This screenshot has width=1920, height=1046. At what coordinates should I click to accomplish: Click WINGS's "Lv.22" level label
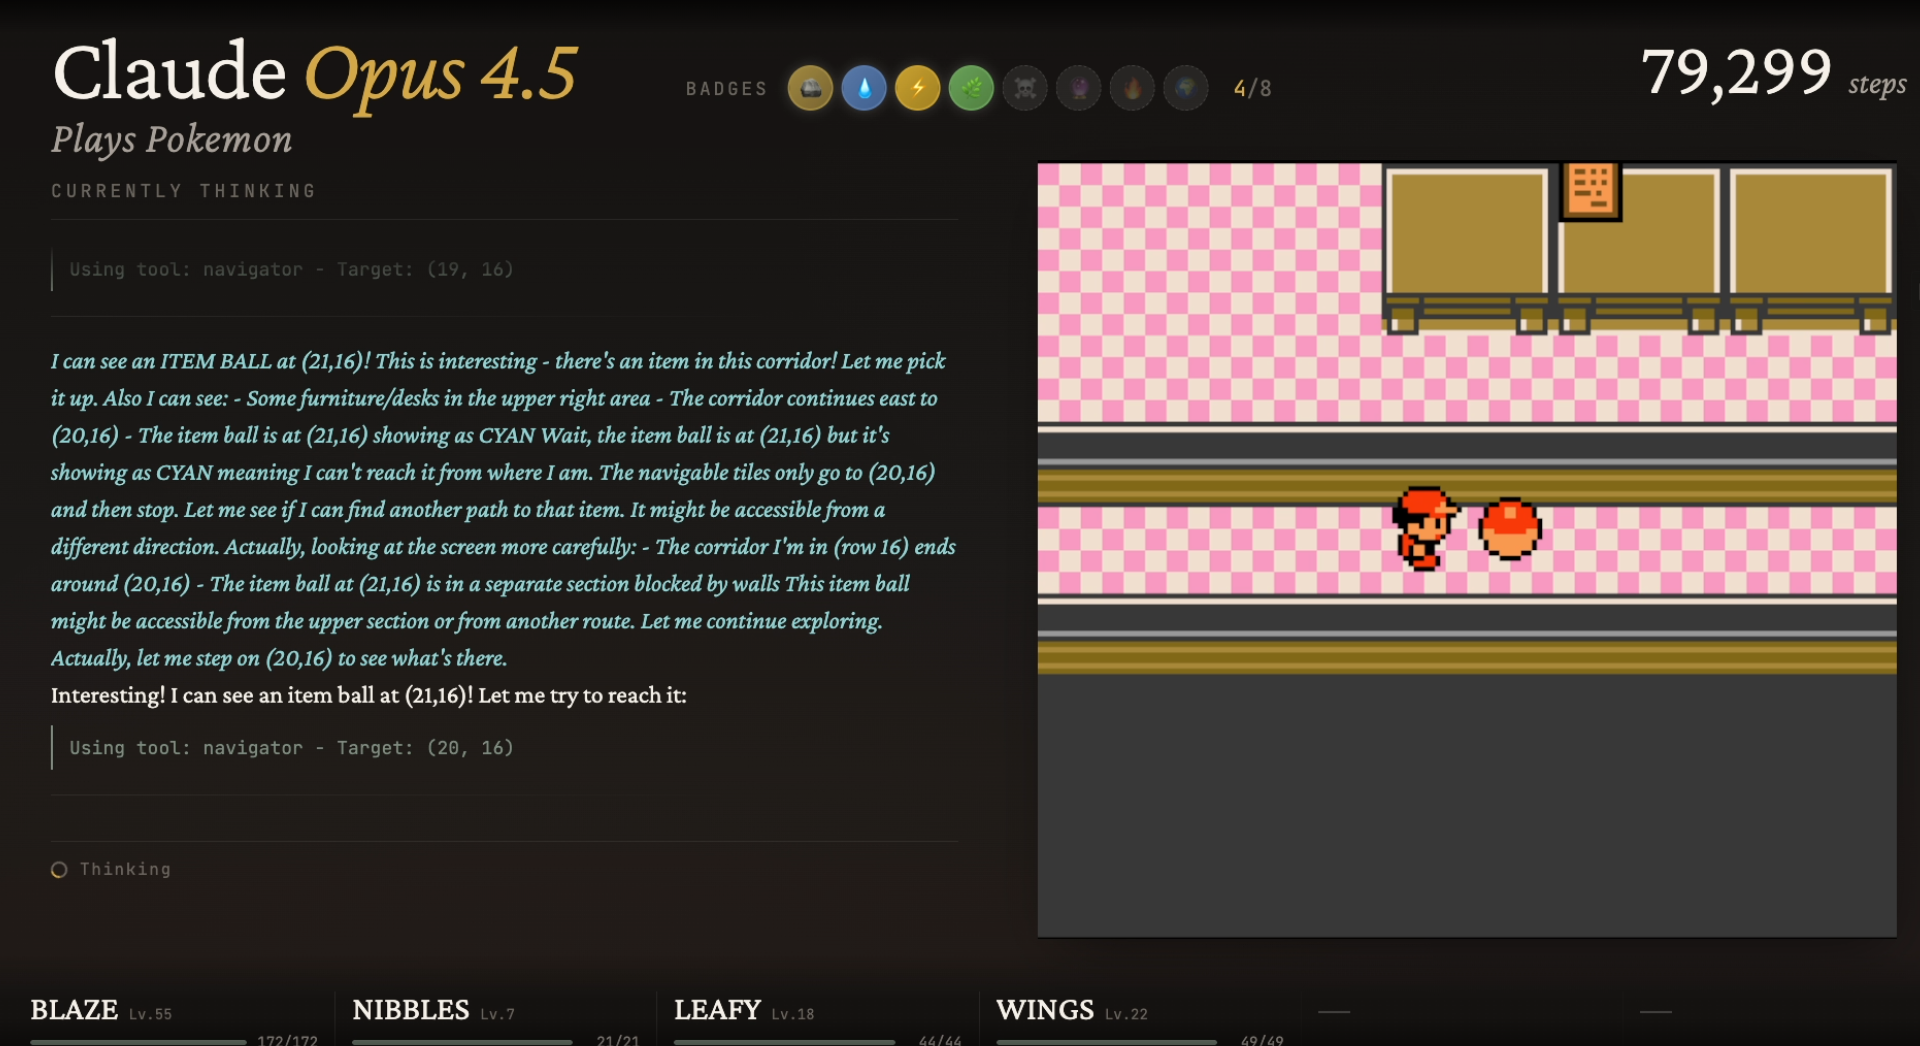(1126, 1014)
